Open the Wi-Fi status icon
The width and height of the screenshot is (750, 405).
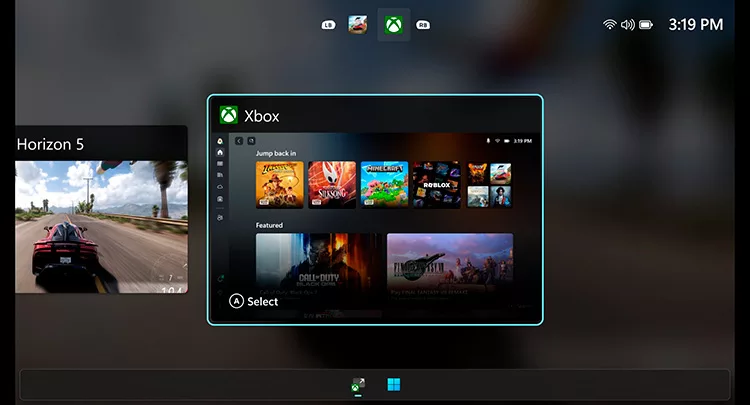[x=609, y=24]
